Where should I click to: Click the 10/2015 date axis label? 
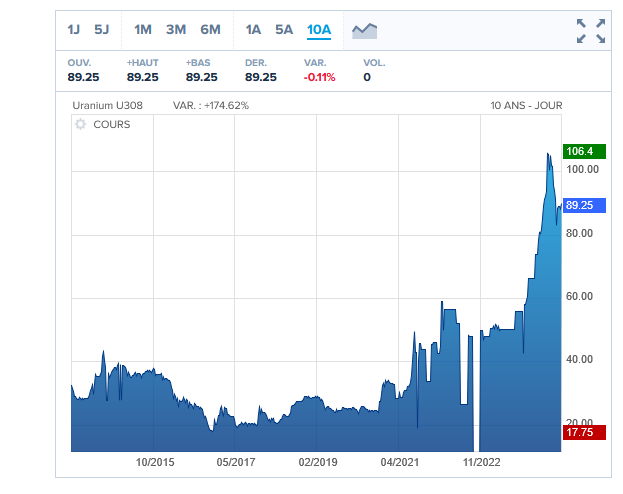pos(154,462)
